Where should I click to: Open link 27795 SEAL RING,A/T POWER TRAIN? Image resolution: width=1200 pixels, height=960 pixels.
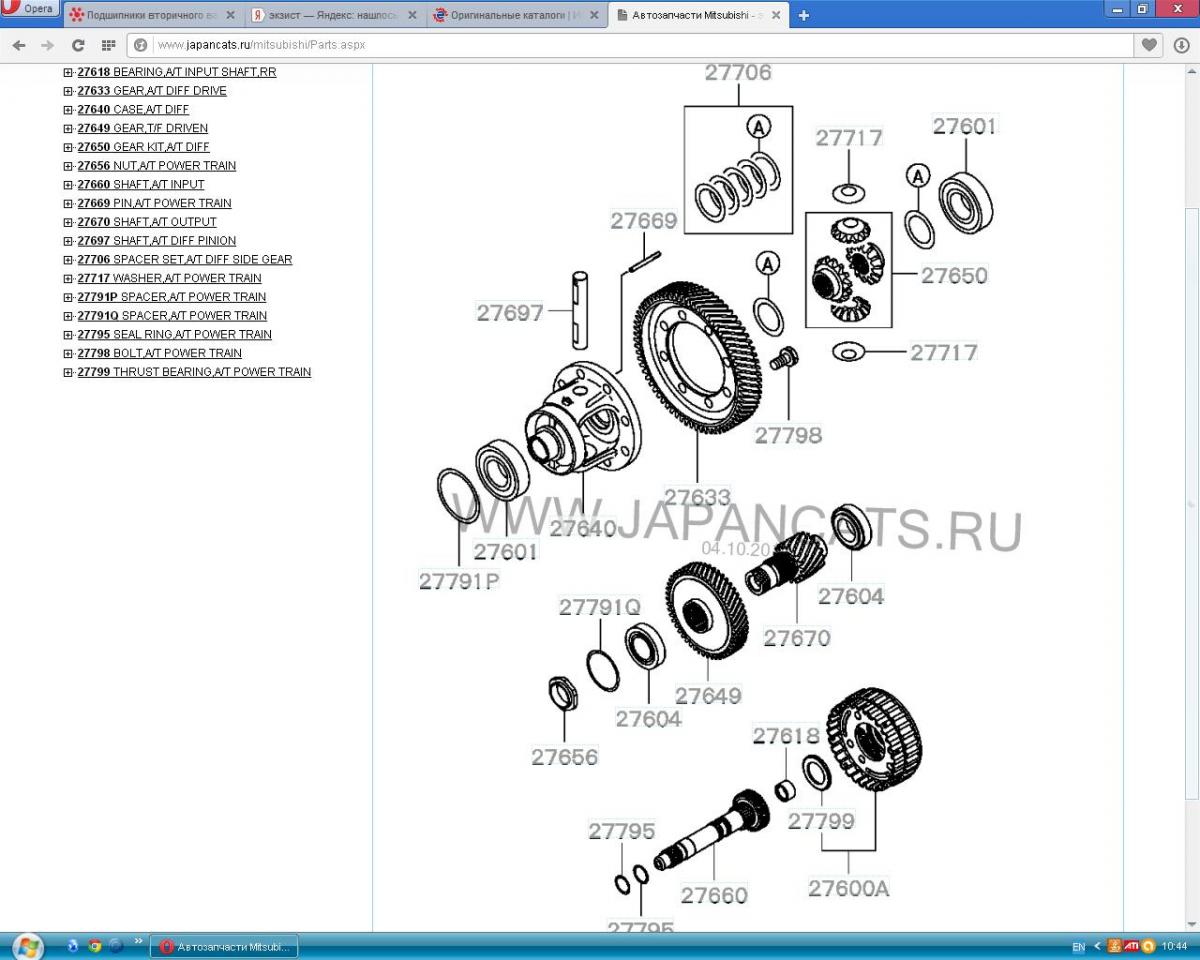point(175,335)
